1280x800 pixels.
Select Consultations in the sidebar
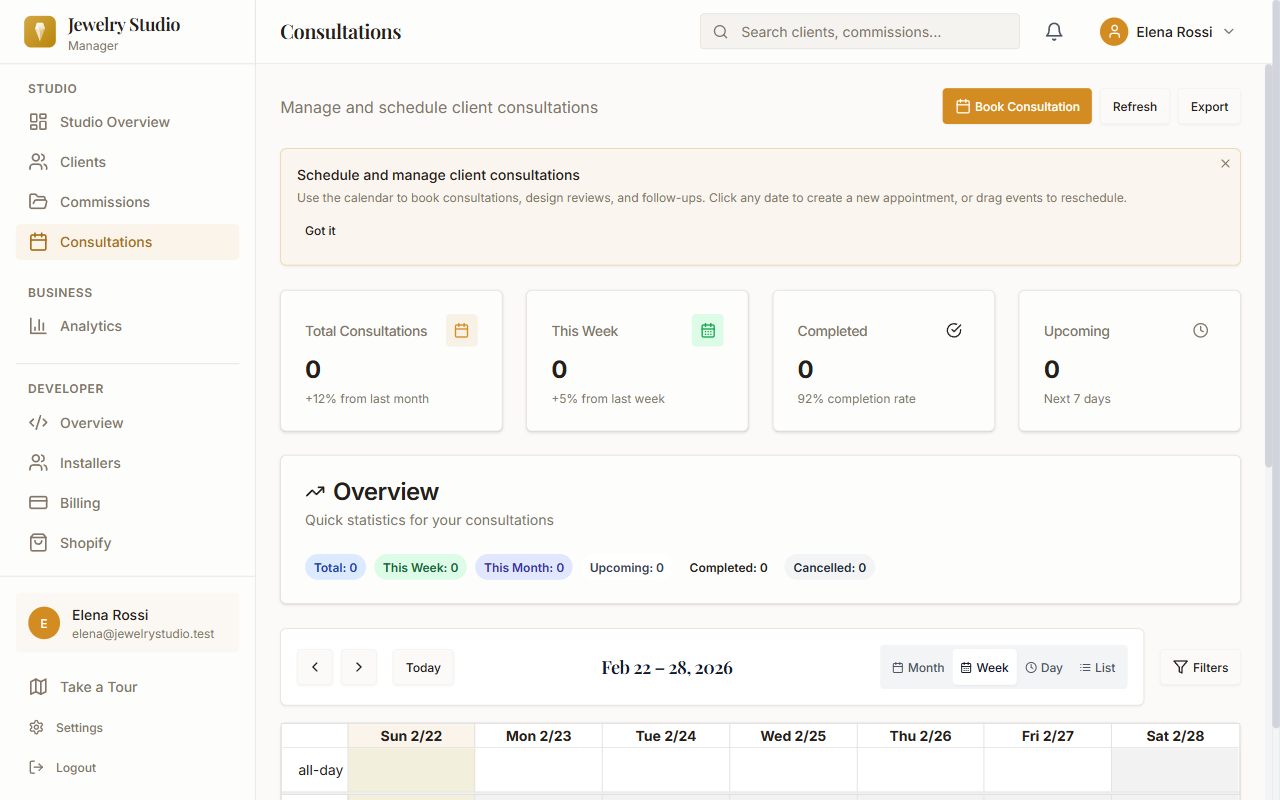105,241
